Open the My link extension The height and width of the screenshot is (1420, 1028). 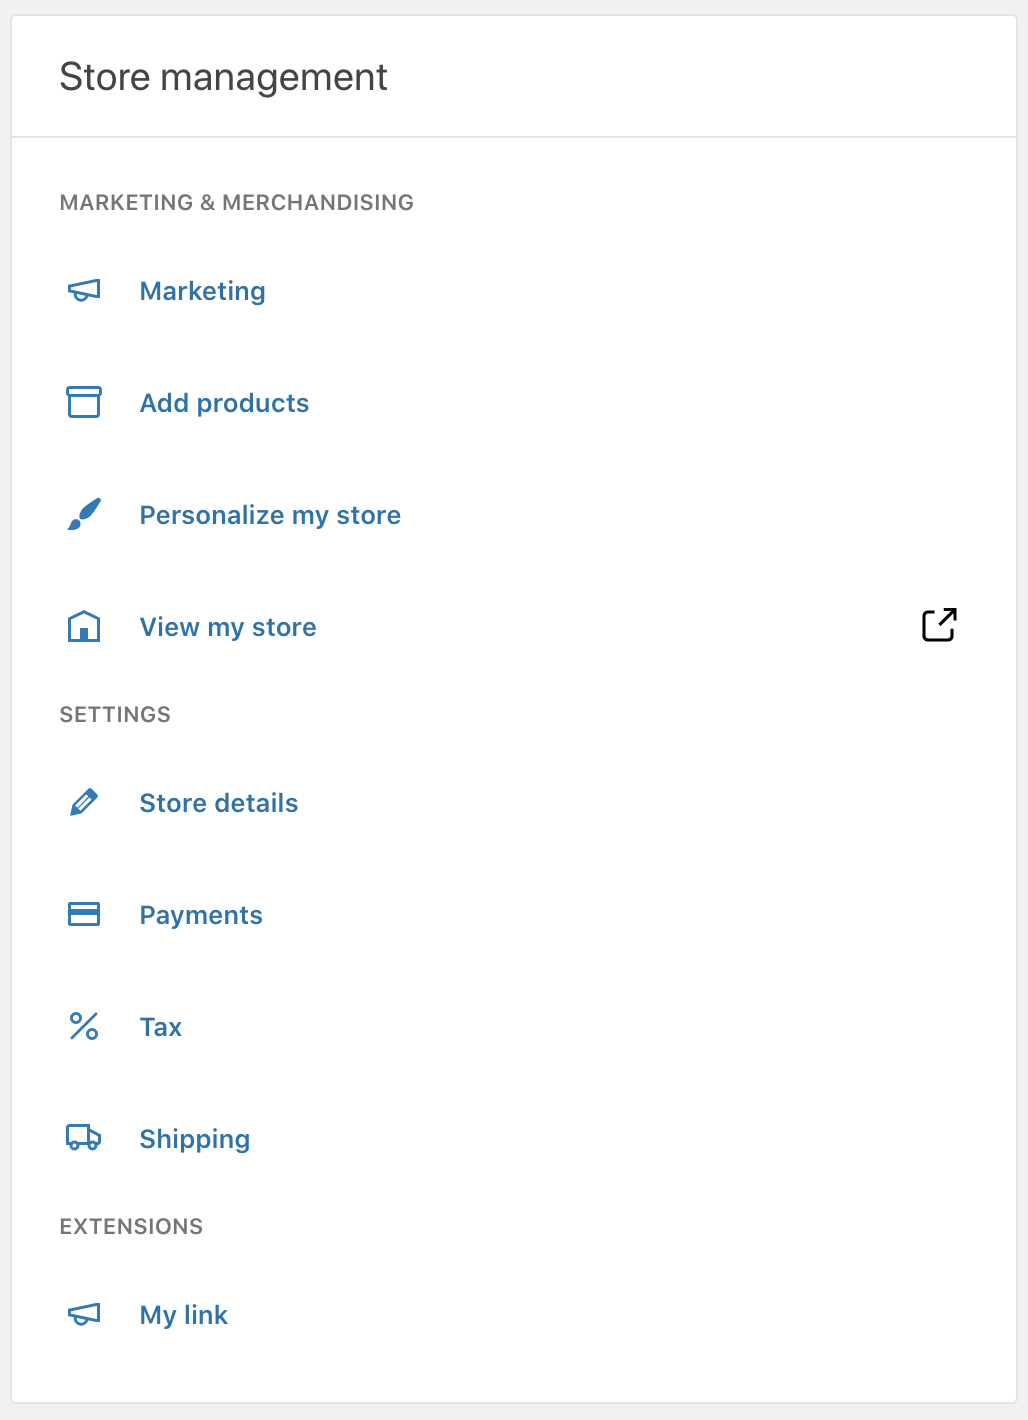(184, 1315)
